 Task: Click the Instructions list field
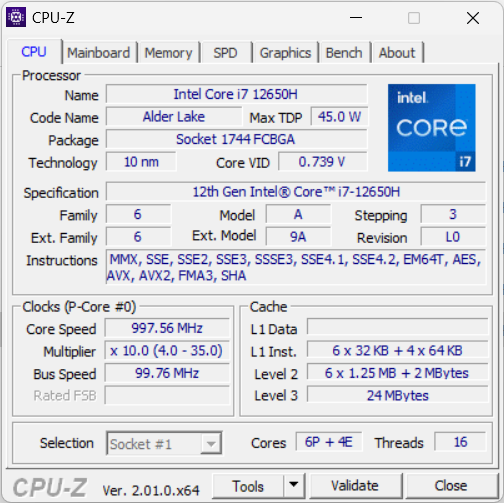coord(296,267)
